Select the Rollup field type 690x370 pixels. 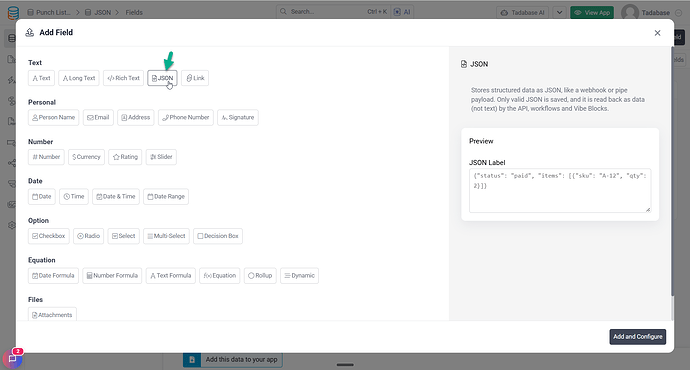[x=260, y=275]
